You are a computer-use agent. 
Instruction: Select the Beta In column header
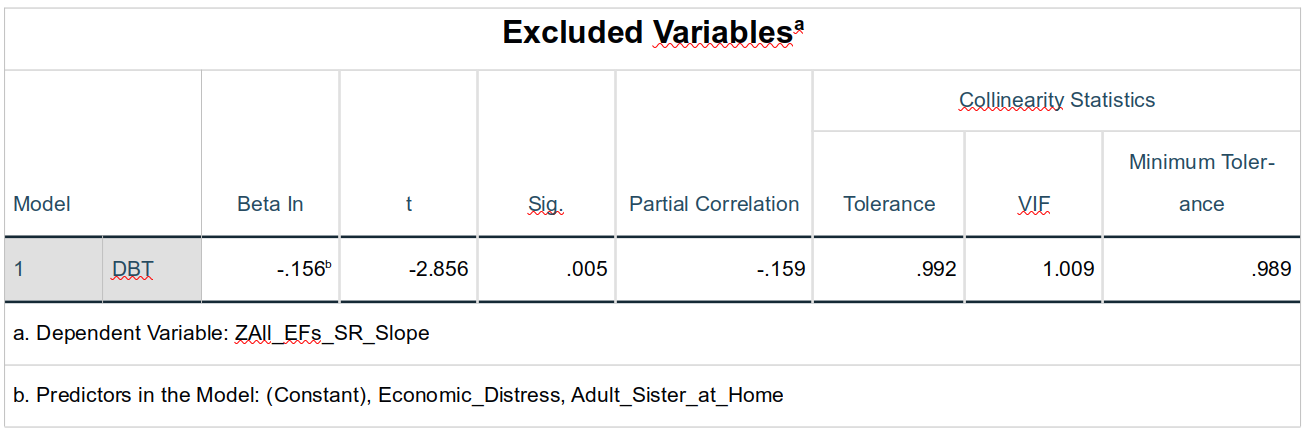point(270,204)
